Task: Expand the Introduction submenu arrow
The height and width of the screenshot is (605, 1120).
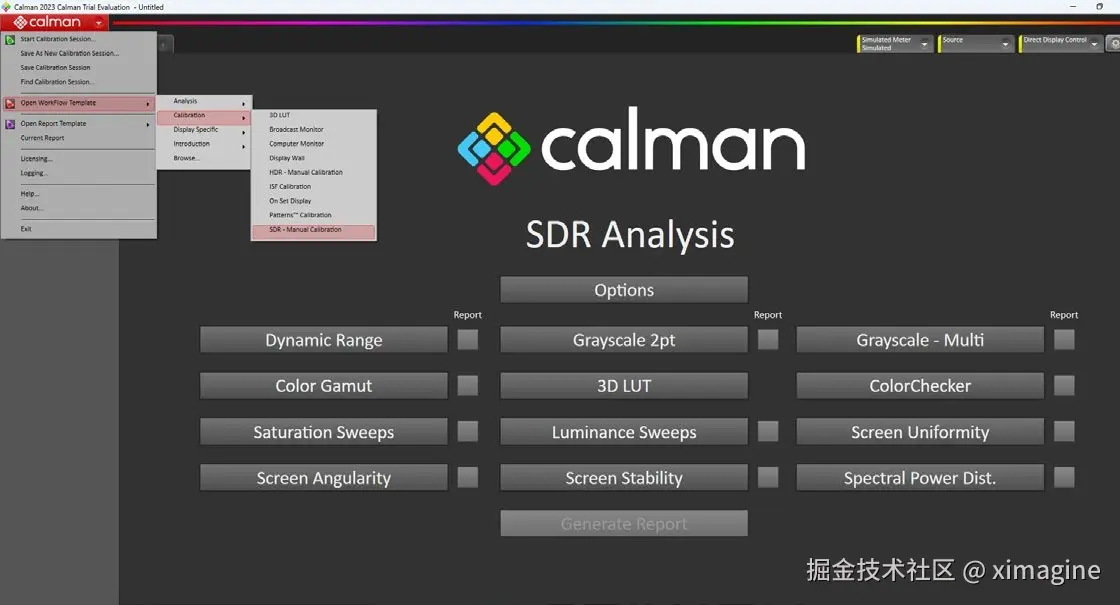Action: pyautogui.click(x=244, y=147)
